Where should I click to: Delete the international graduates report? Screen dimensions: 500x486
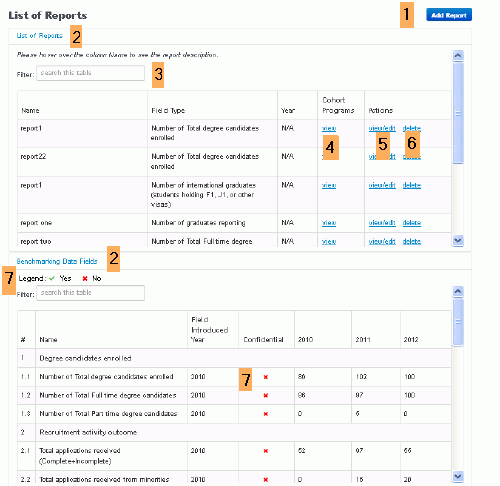(412, 185)
